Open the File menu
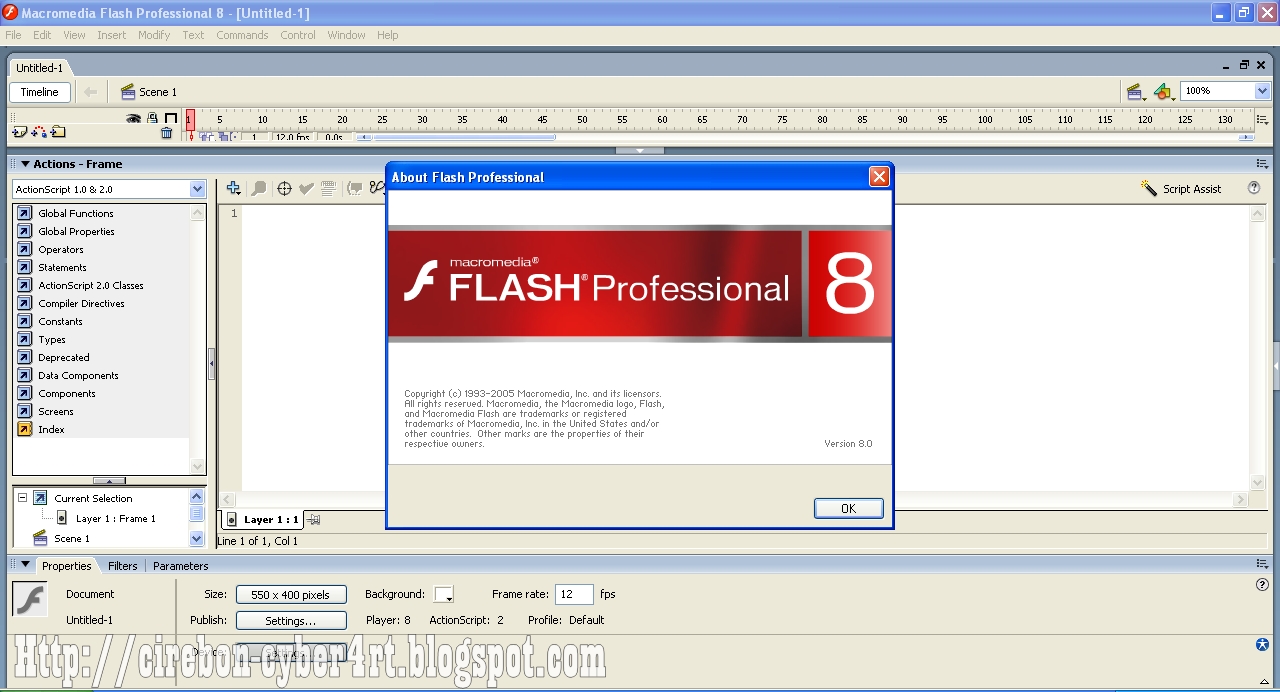 (x=13, y=35)
